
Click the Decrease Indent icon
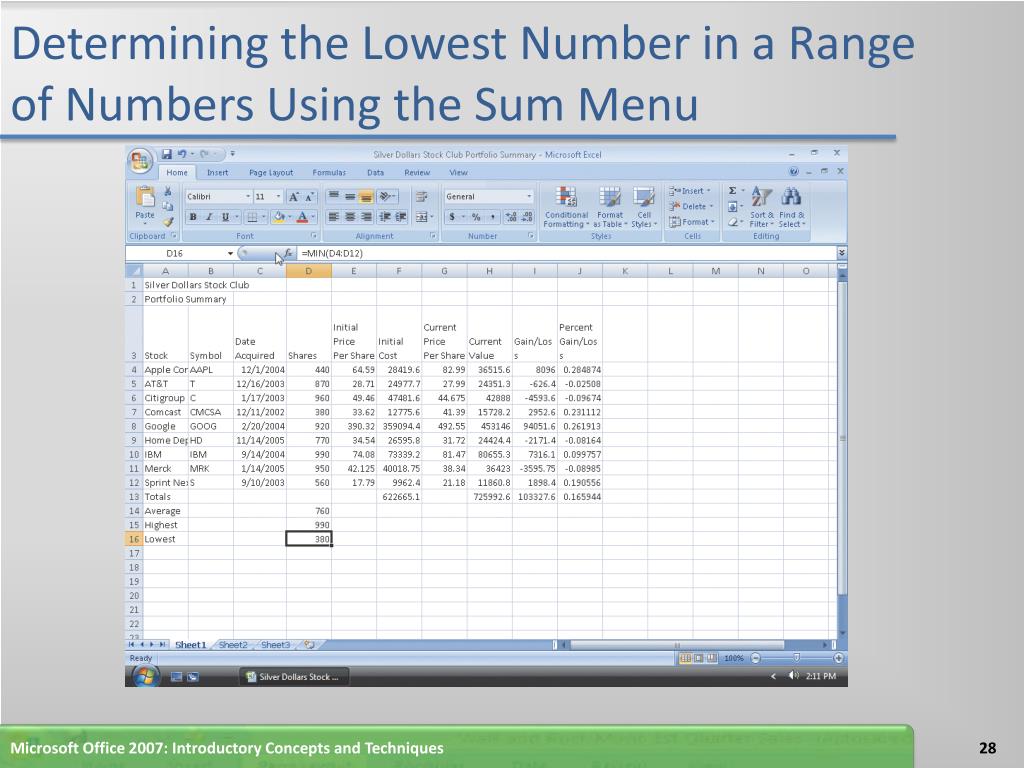click(x=385, y=217)
